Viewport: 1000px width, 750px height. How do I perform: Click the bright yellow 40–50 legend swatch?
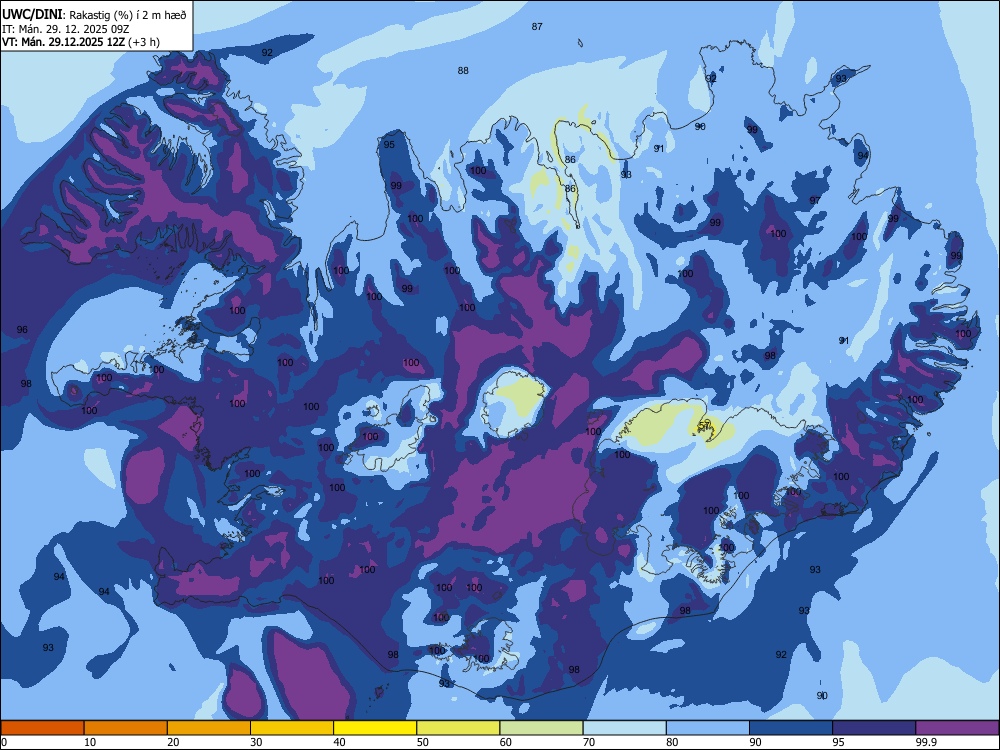[375, 728]
